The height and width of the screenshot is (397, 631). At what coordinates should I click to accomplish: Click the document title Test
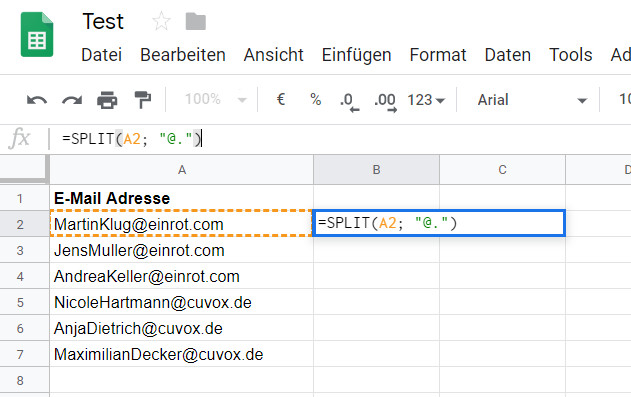103,21
